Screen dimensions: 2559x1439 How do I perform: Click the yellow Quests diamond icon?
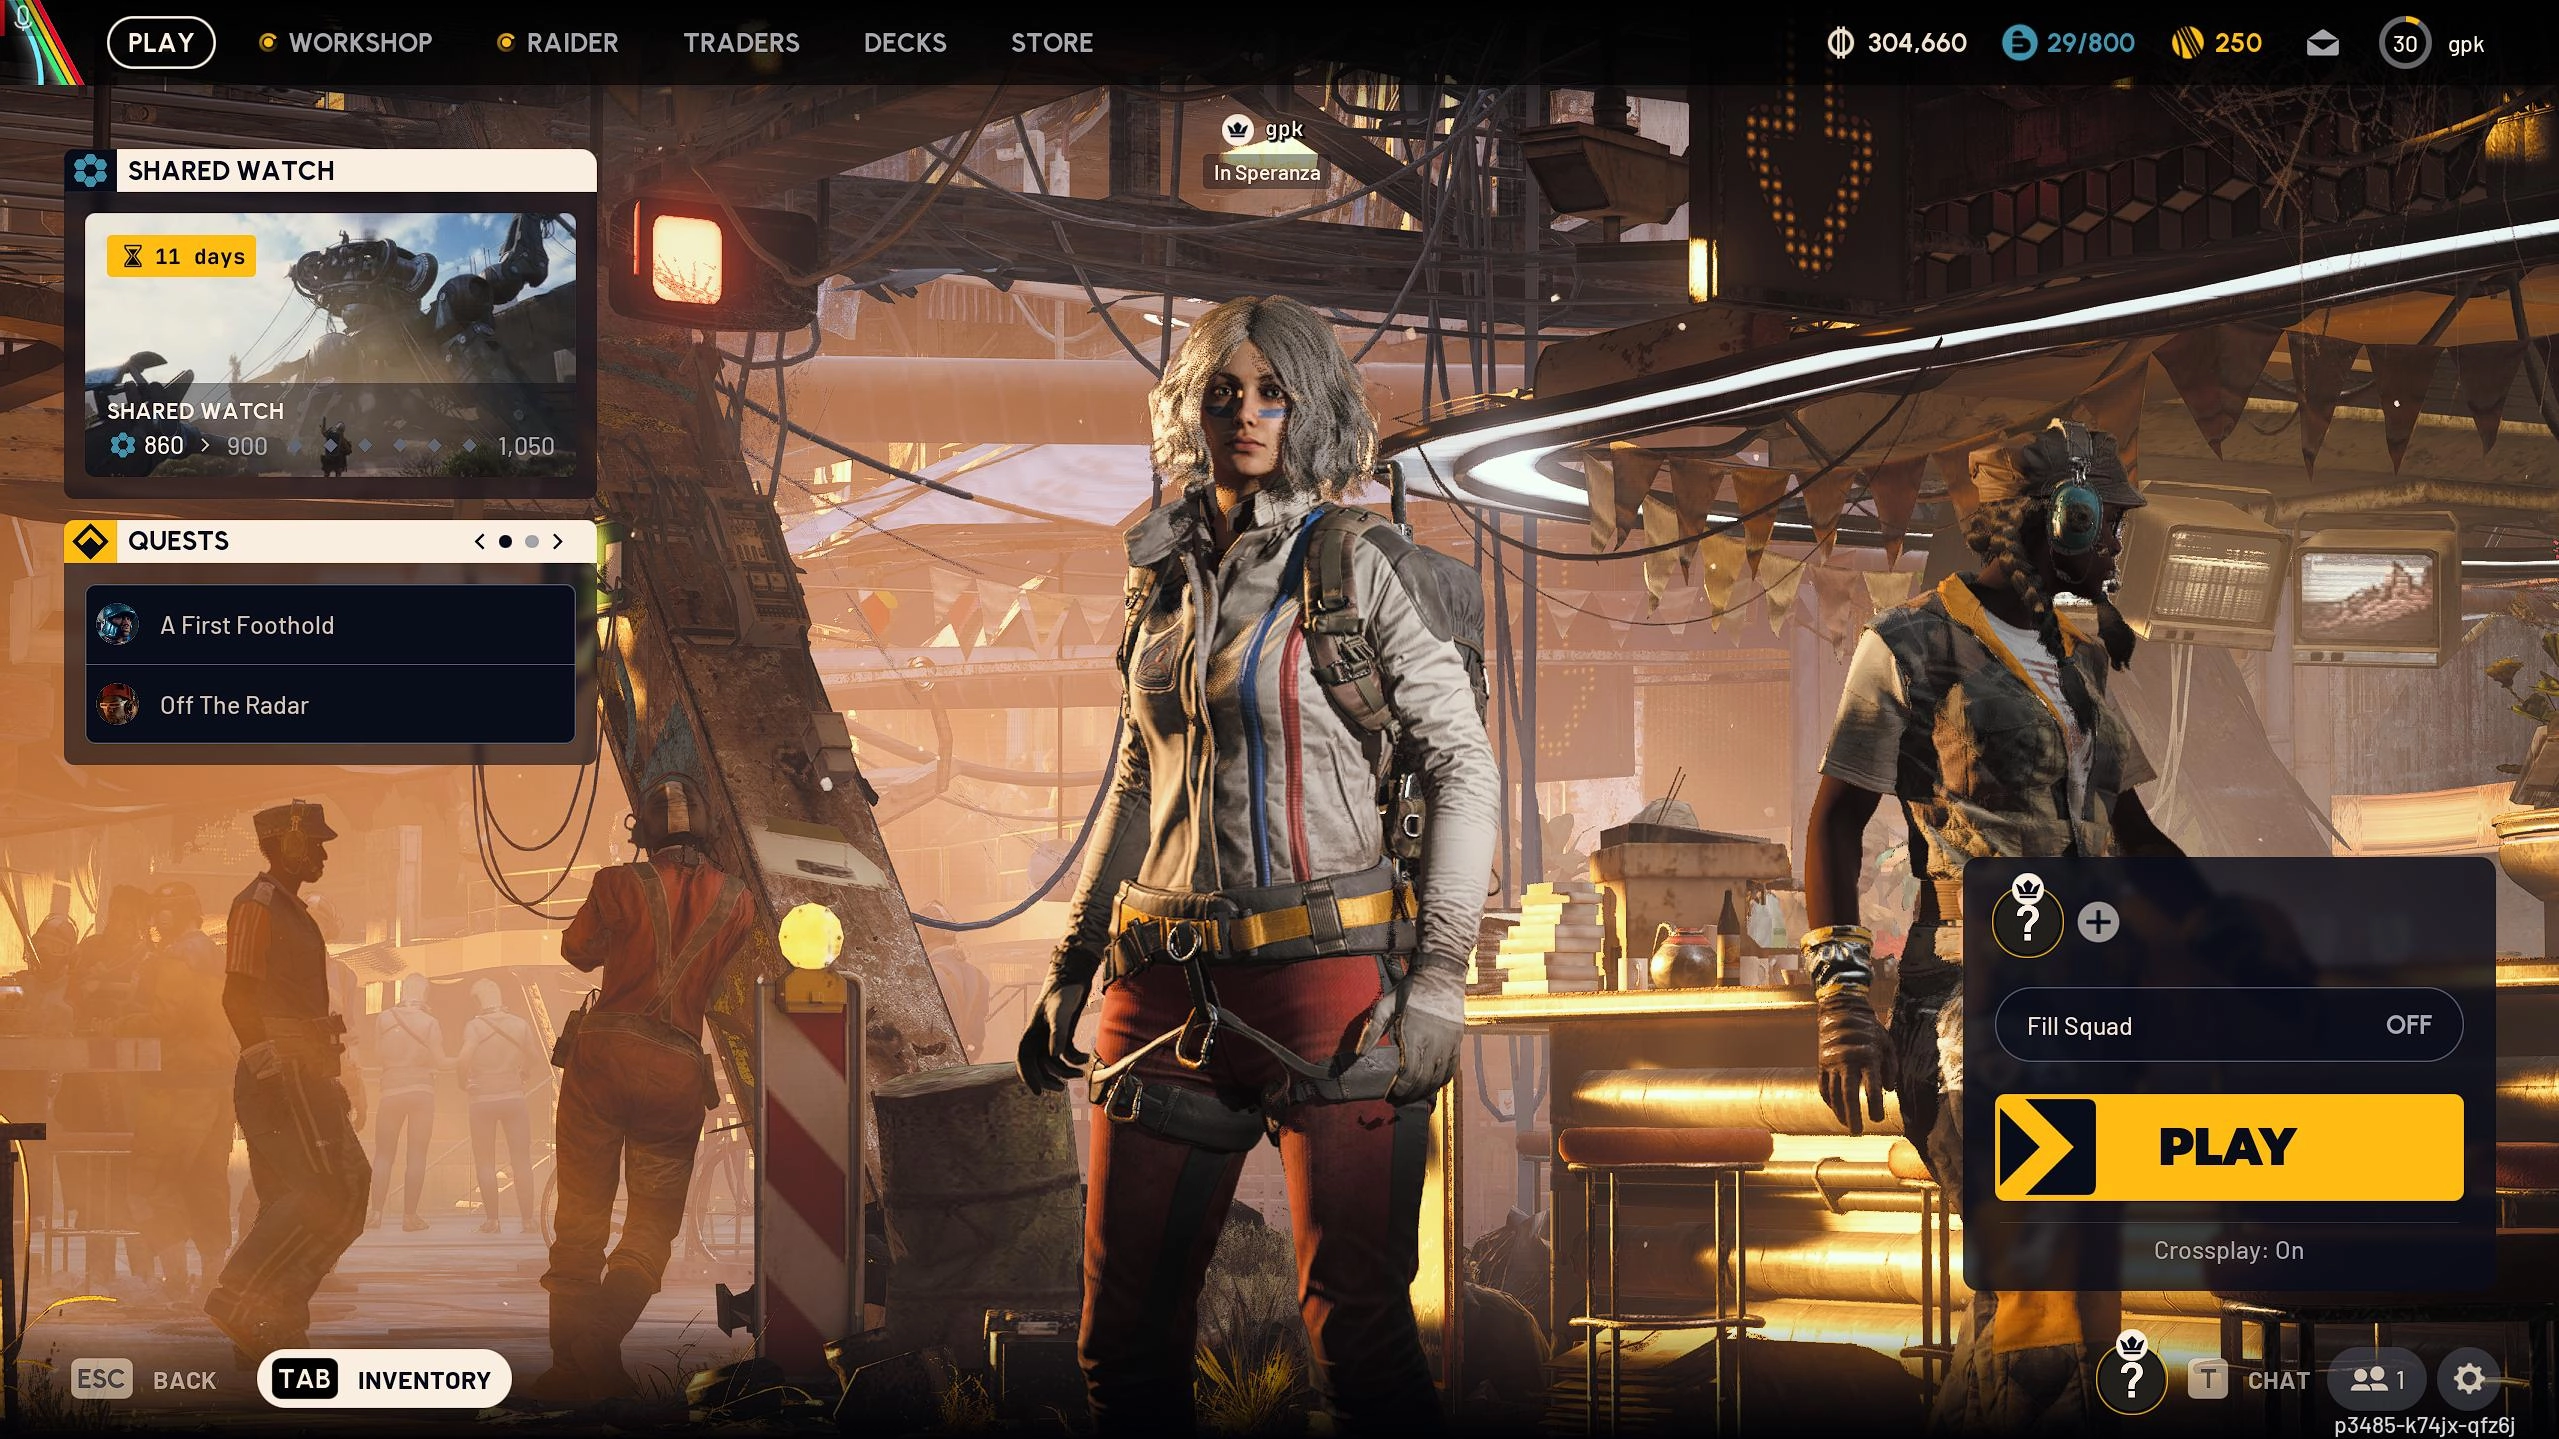point(91,541)
